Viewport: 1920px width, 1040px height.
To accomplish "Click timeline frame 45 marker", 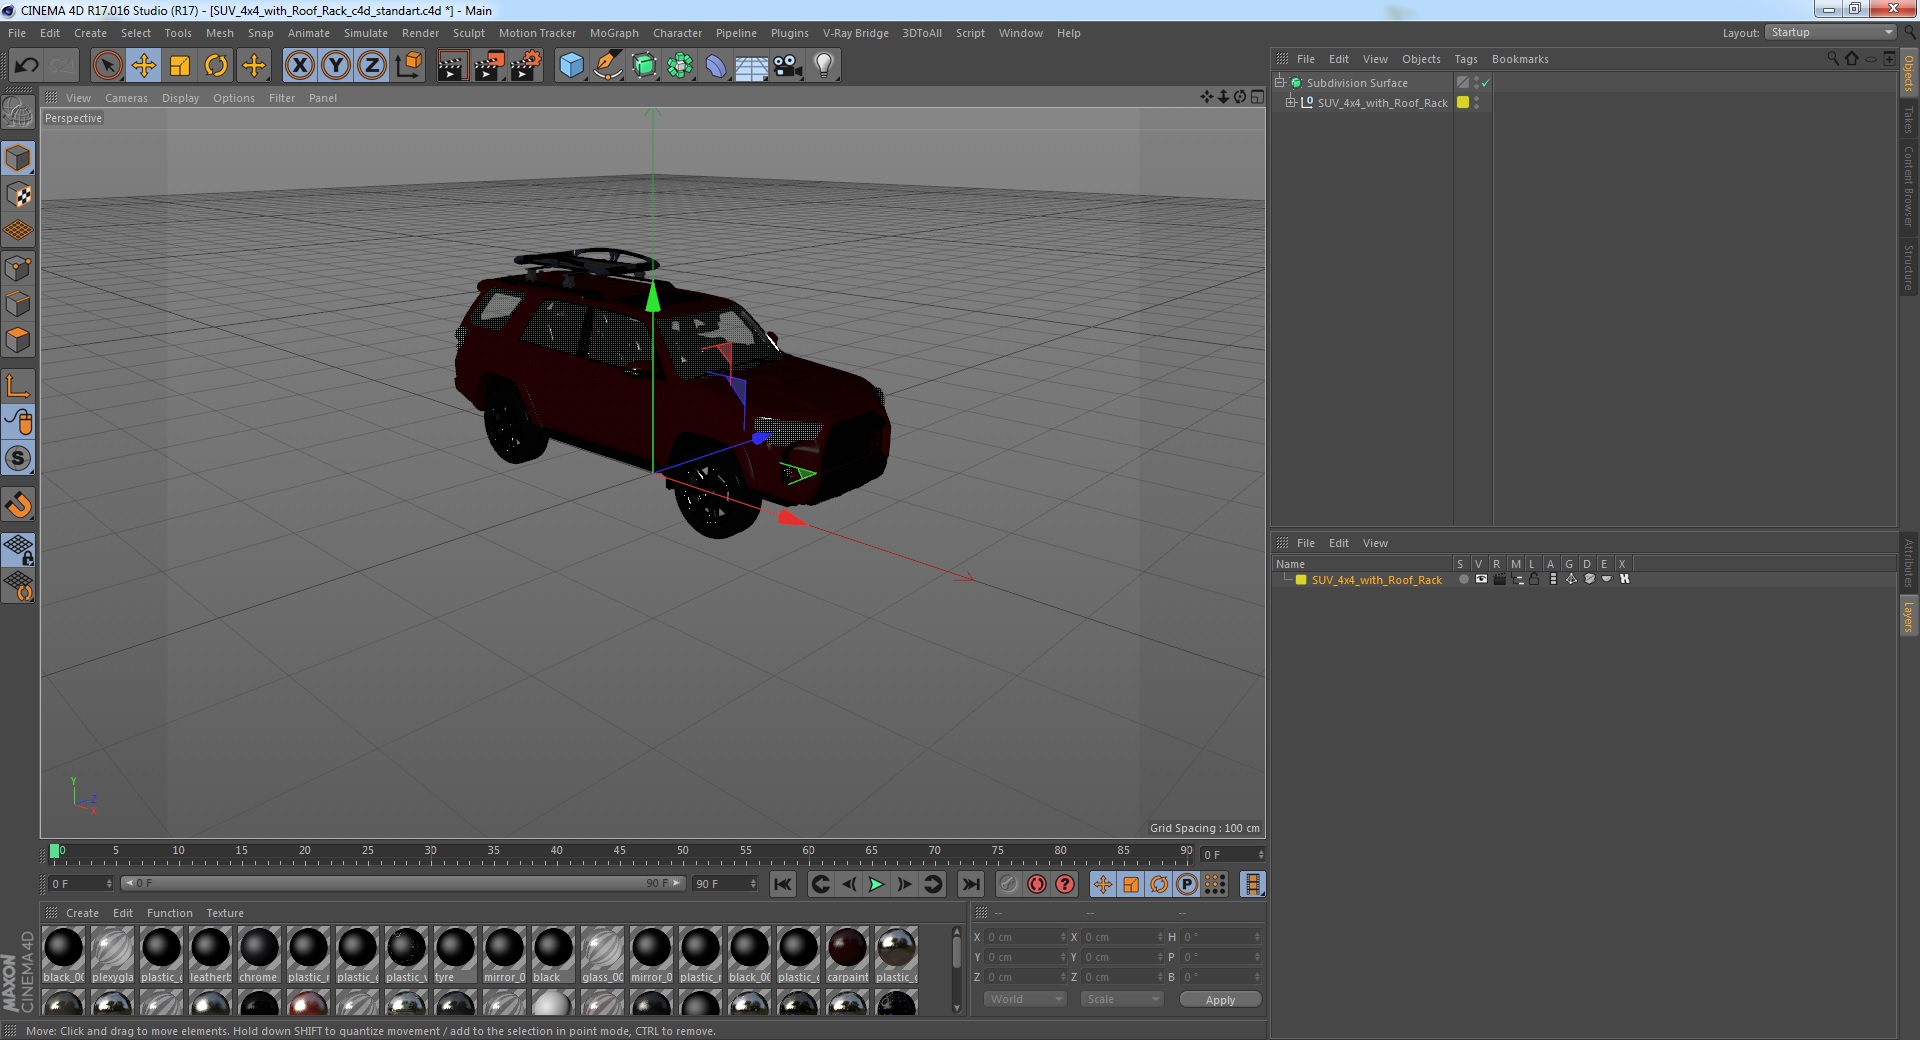I will (619, 851).
